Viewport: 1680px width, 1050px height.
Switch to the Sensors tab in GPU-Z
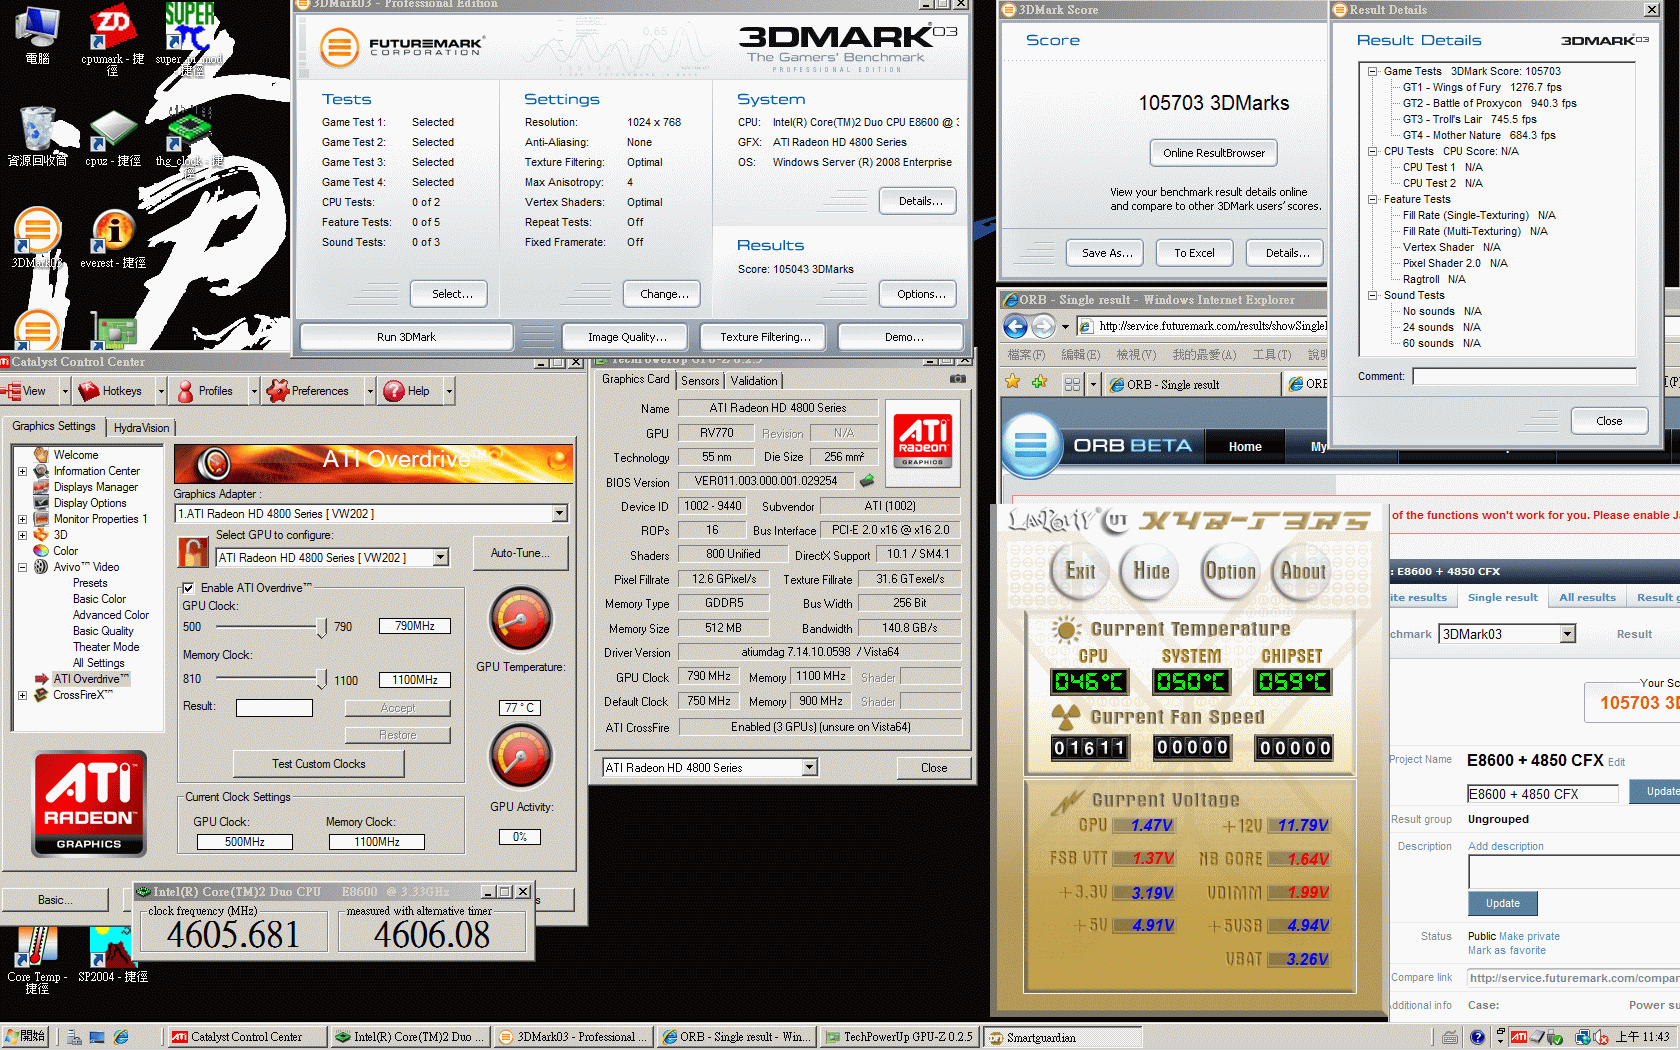[700, 381]
